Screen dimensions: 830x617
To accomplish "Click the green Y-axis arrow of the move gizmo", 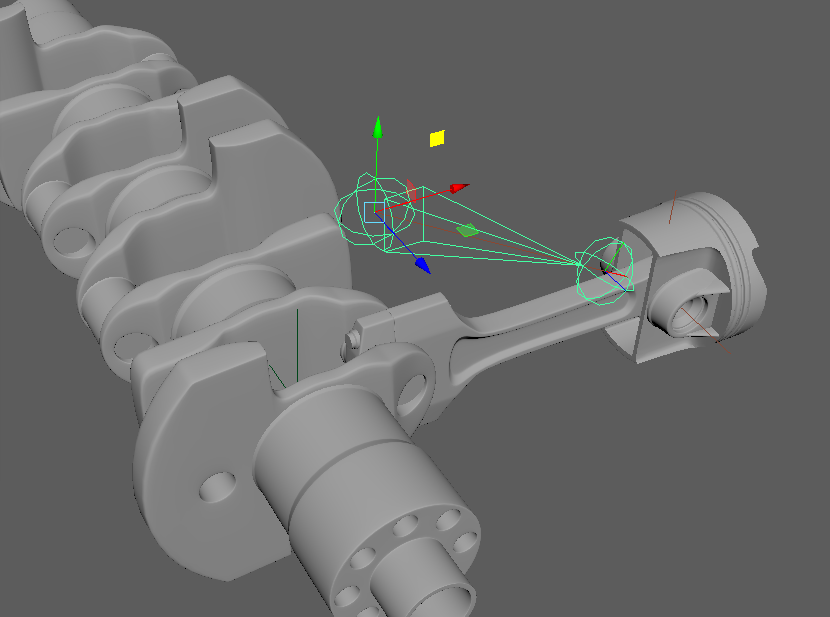I will [x=377, y=128].
